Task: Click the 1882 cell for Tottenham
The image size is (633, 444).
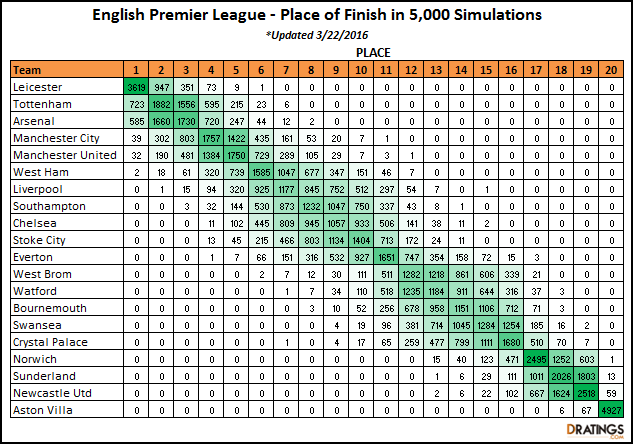Action: [162, 103]
